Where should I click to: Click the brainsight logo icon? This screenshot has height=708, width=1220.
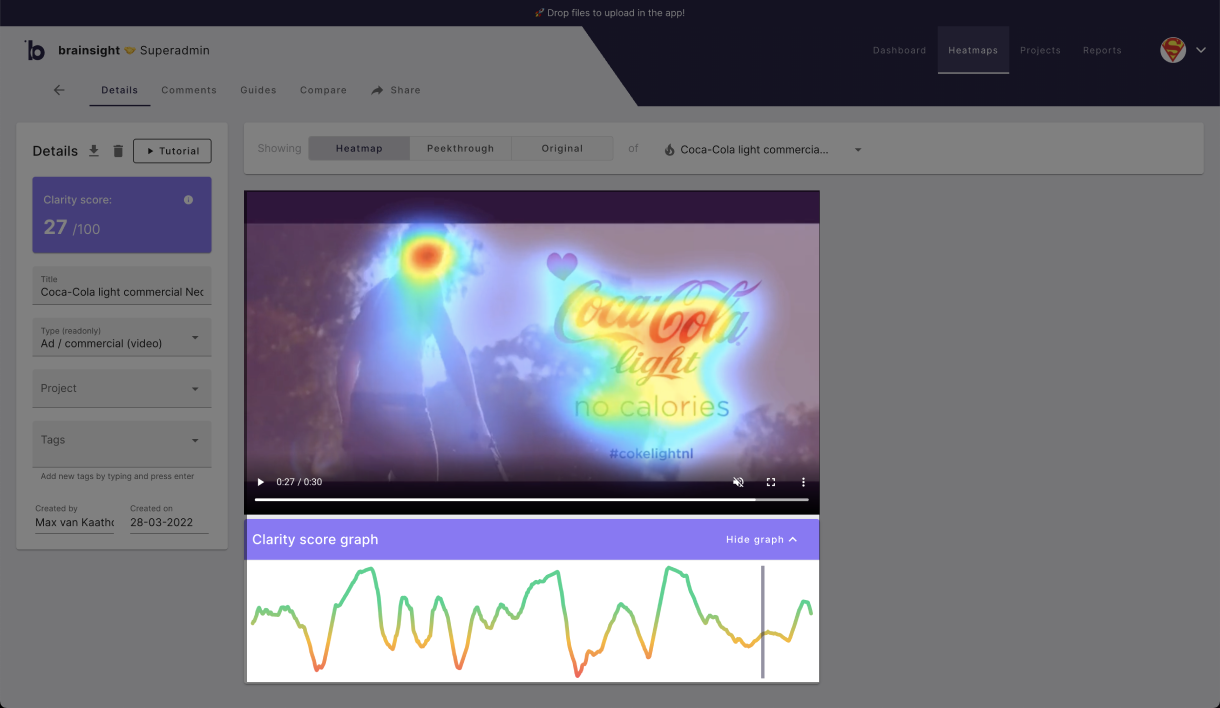coord(35,50)
